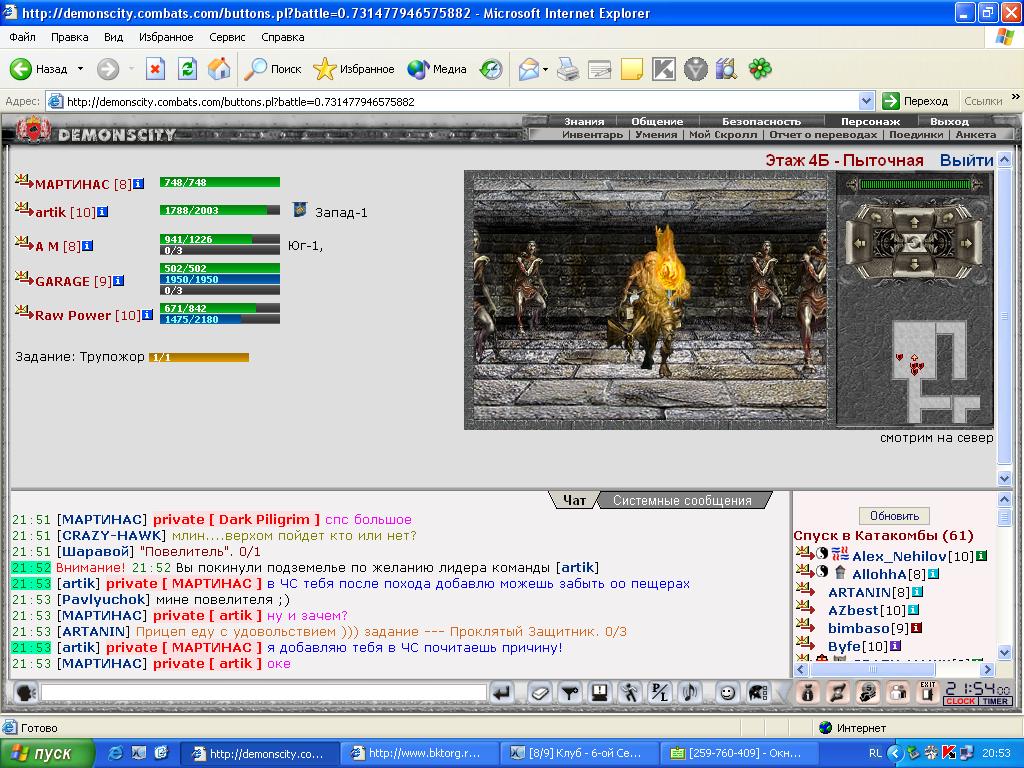This screenshot has width=1024, height=768.
Task: Click the left arrow on dungeon navigation pad
Action: 861,242
